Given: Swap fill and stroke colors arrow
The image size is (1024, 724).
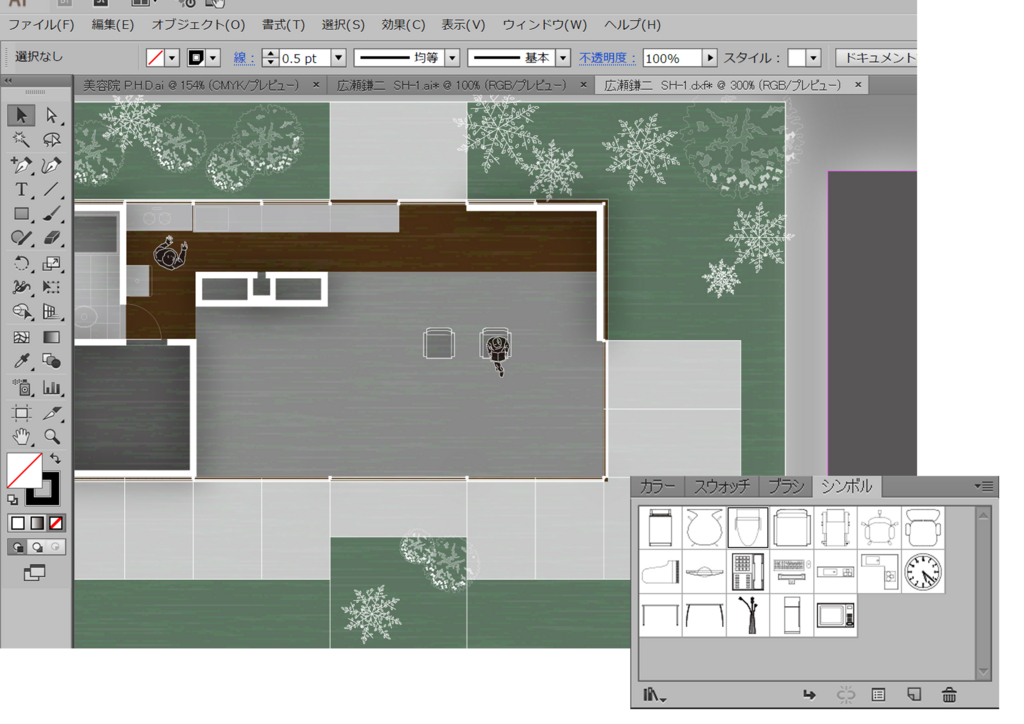Looking at the screenshot, I should [x=55, y=459].
